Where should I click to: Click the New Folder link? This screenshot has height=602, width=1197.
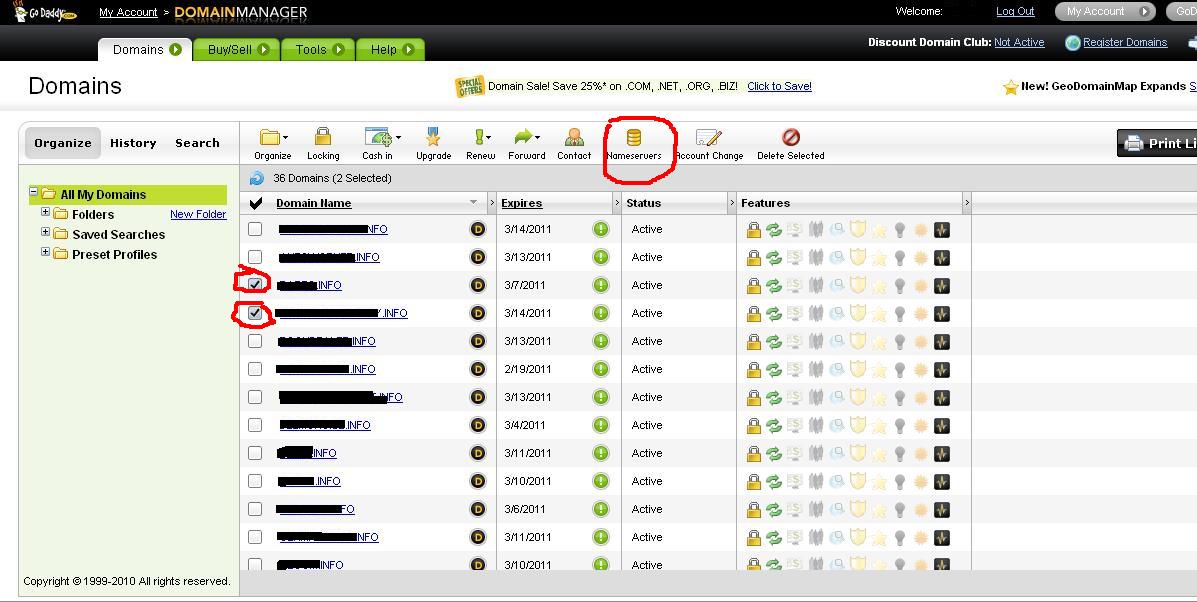[198, 214]
